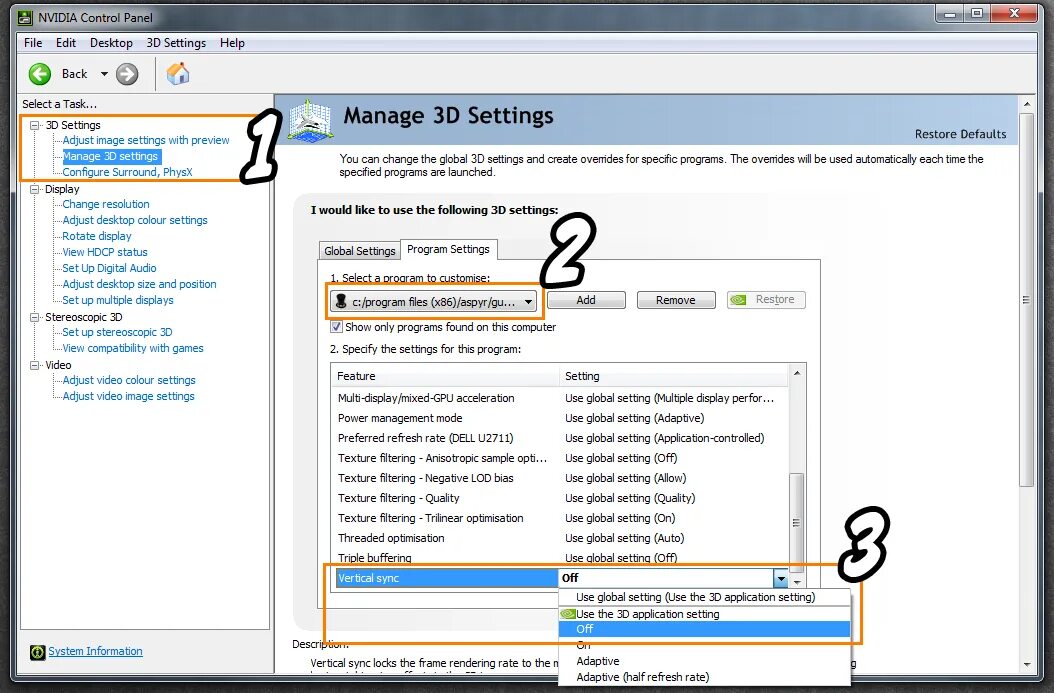Viewport: 1054px width, 693px height.
Task: Select Manage 3D settings in task tree
Action: pyautogui.click(x=110, y=156)
